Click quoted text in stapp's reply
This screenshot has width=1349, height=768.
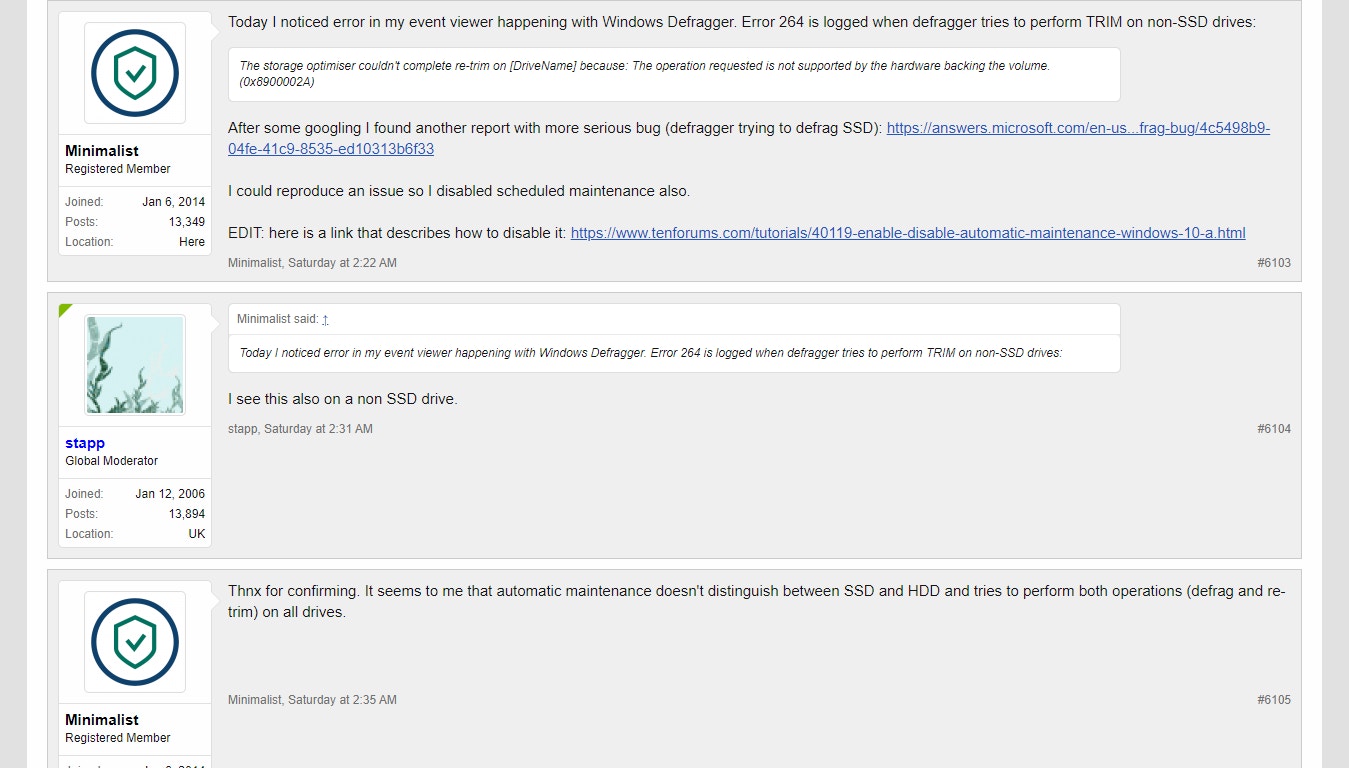pyautogui.click(x=650, y=353)
